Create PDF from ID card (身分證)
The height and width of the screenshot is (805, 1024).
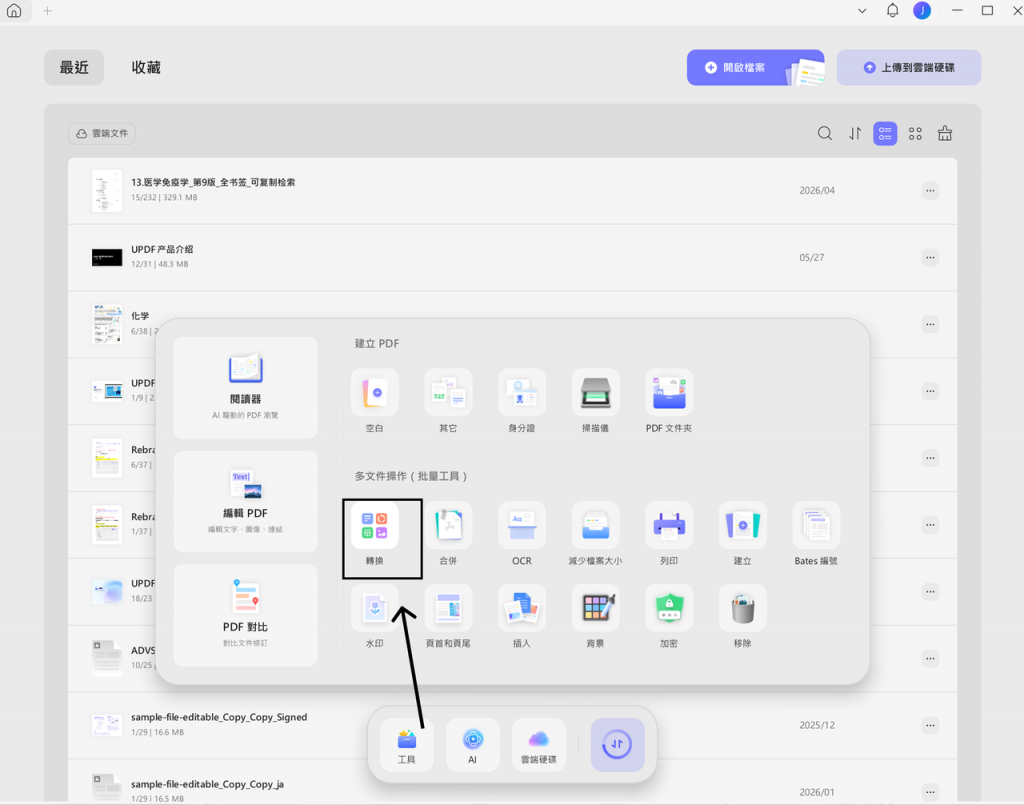coord(522,392)
